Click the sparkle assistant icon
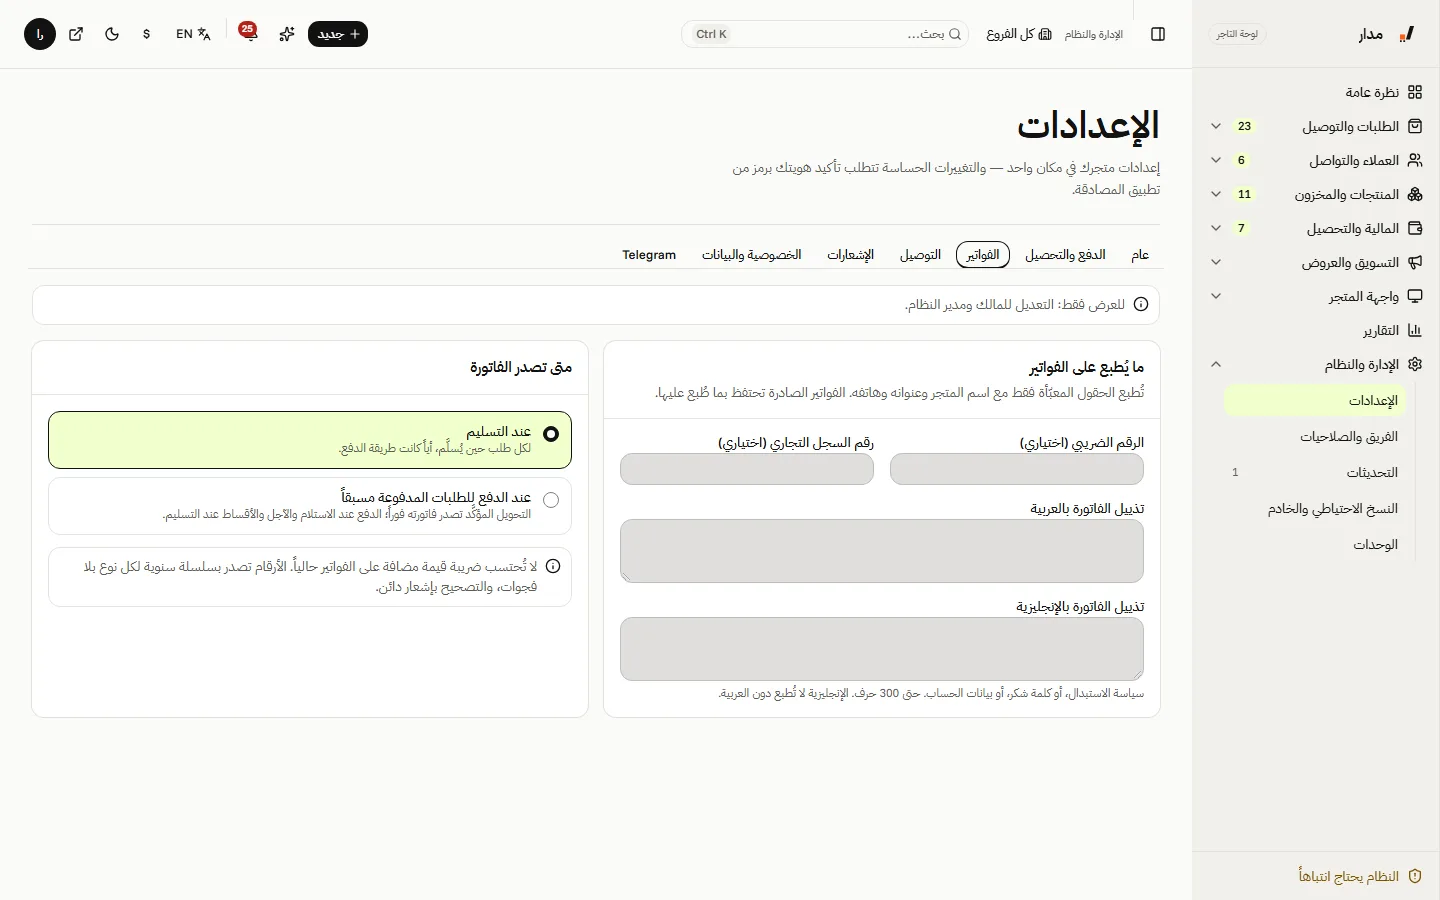The height and width of the screenshot is (900, 1440). (x=287, y=34)
